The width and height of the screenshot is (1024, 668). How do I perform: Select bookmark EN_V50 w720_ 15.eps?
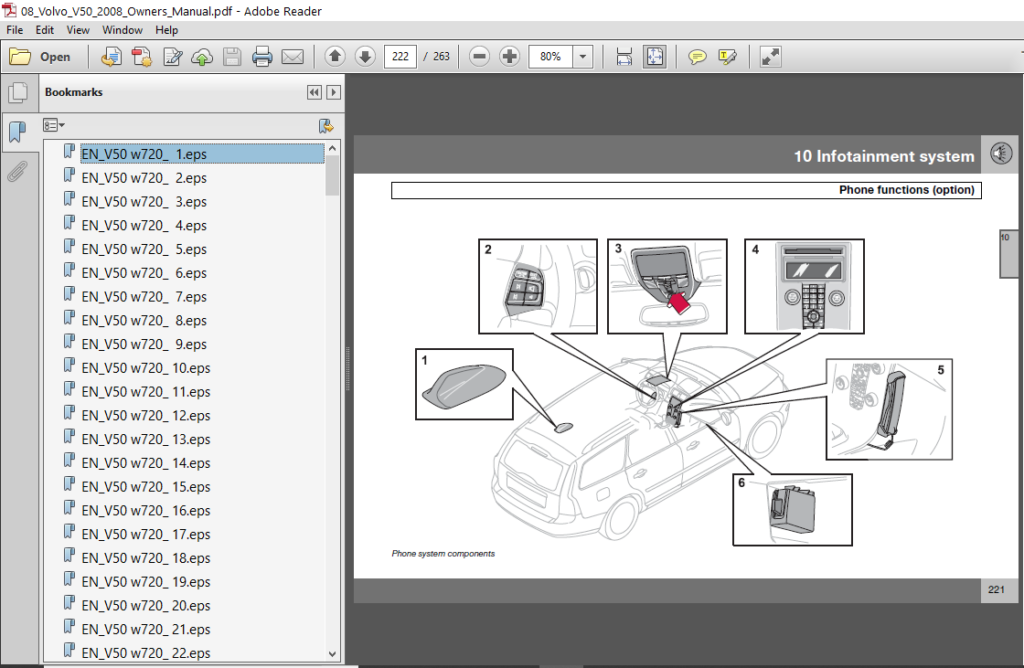coord(146,486)
